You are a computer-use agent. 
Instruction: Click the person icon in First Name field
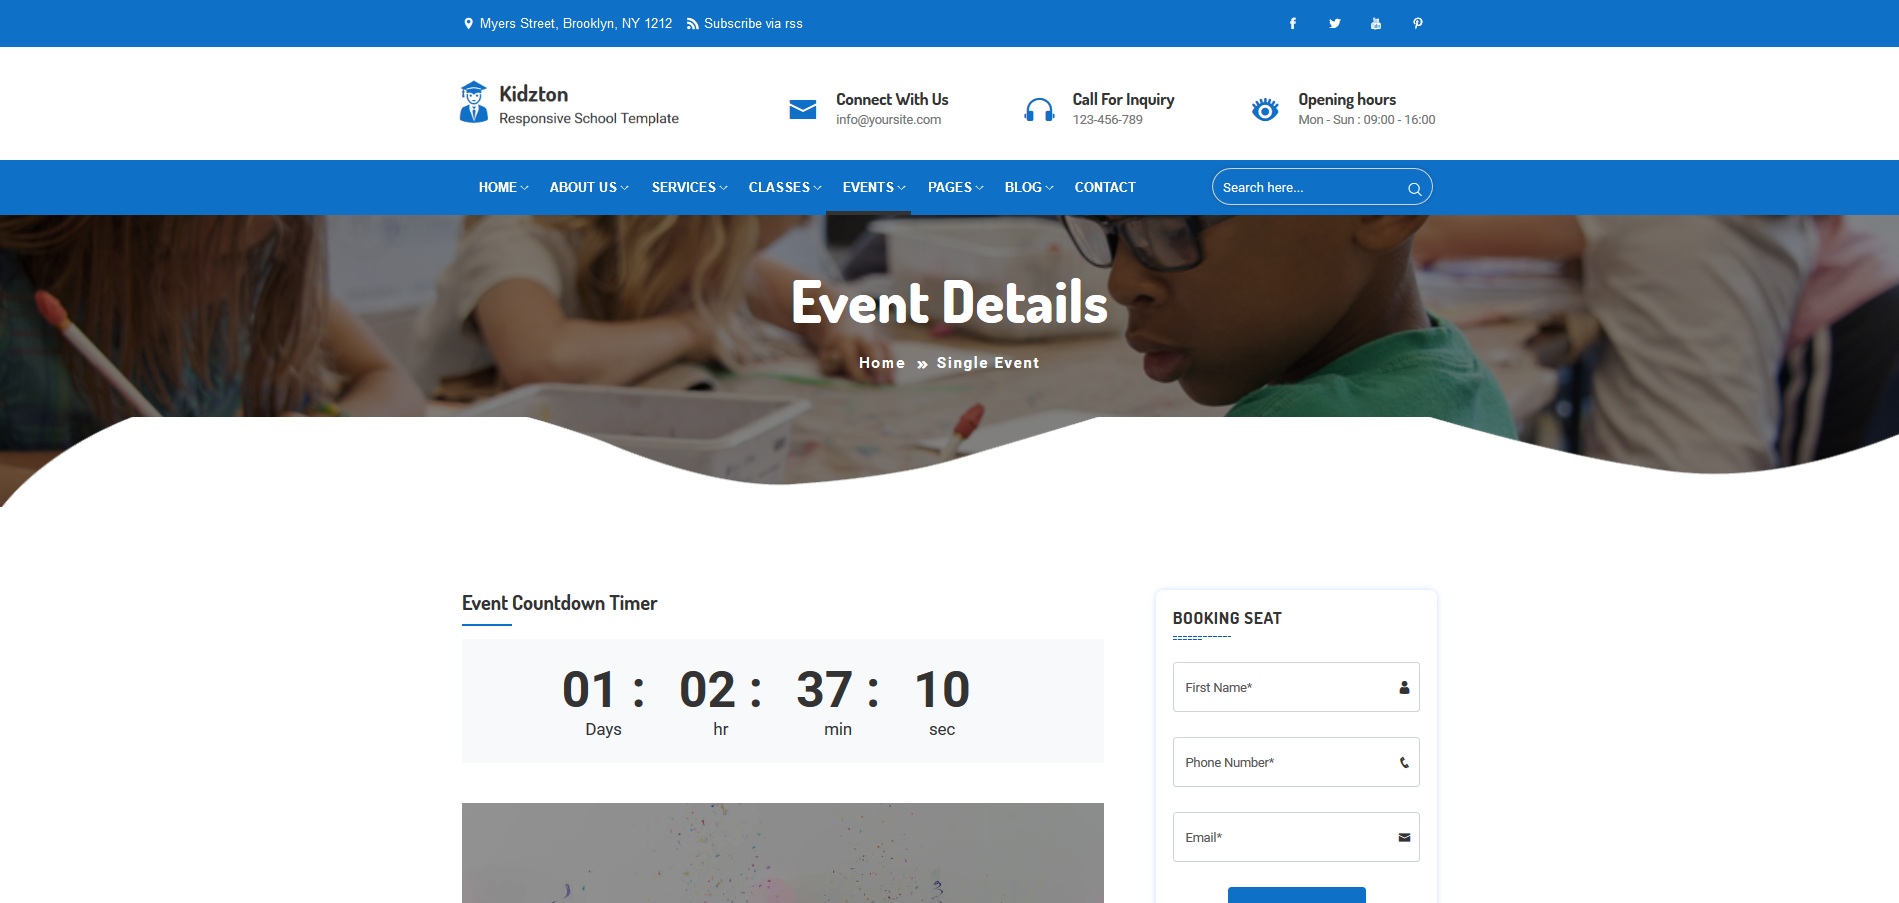tap(1404, 687)
